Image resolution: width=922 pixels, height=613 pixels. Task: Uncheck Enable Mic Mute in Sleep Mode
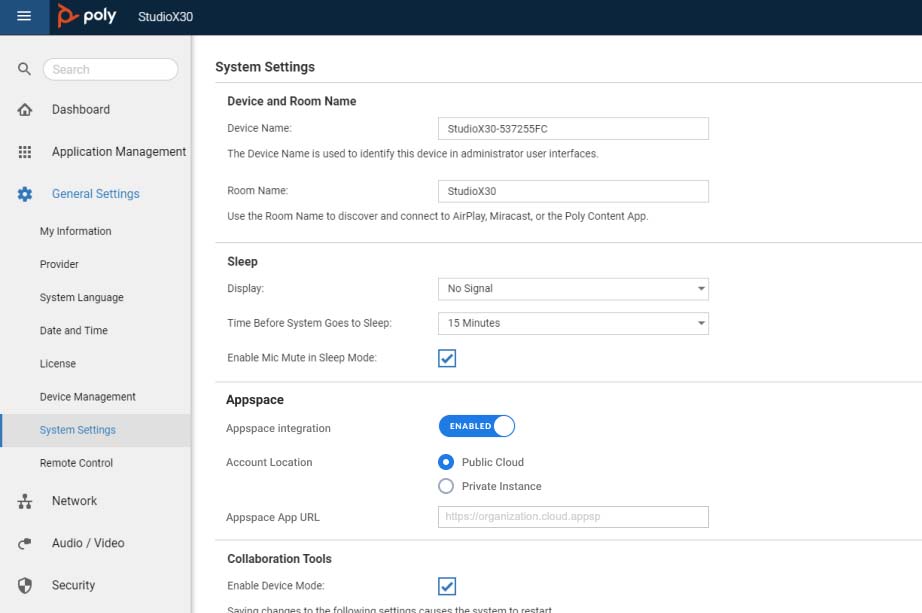(x=447, y=358)
